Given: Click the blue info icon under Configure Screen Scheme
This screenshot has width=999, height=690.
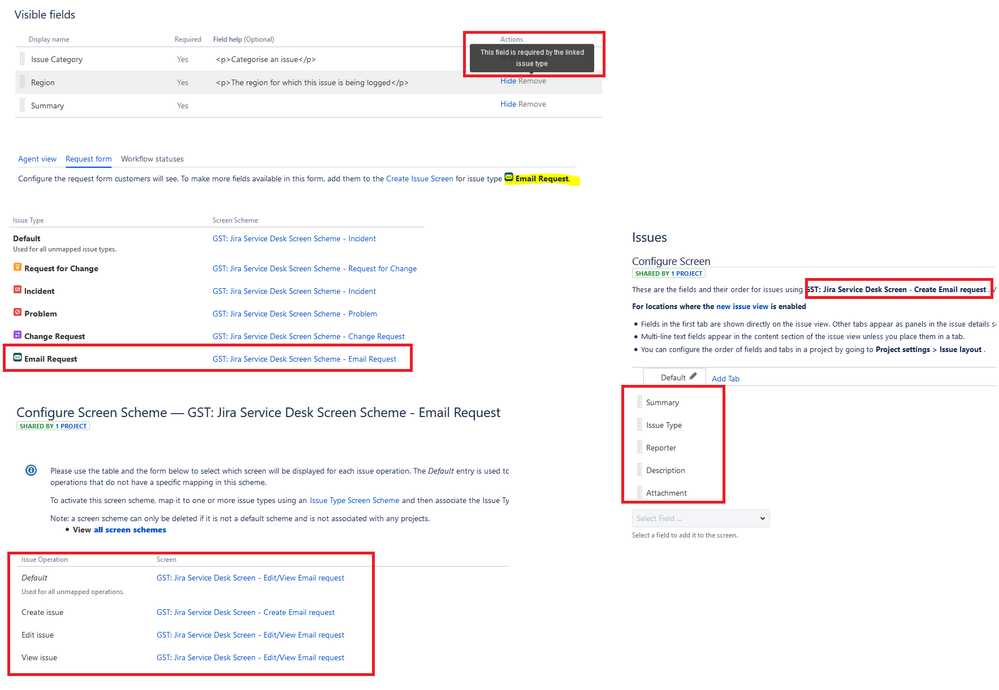Looking at the screenshot, I should (x=31, y=471).
